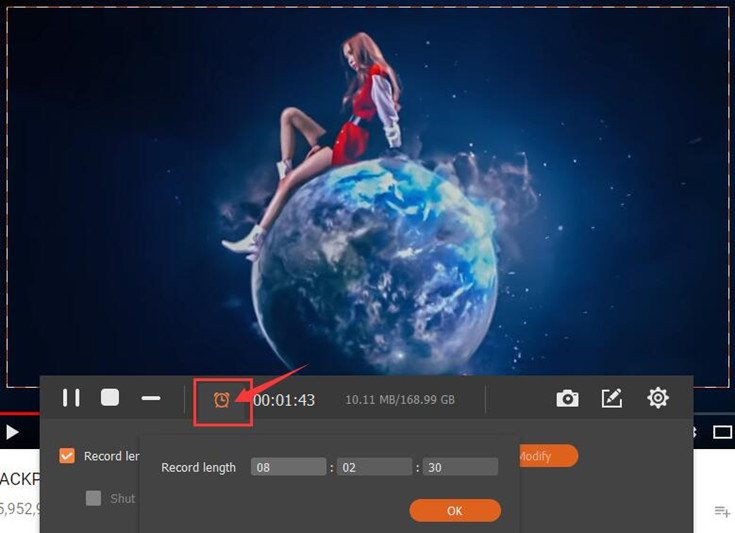Click the elapsed time 00:01:43
The image size is (735, 533).
(284, 400)
